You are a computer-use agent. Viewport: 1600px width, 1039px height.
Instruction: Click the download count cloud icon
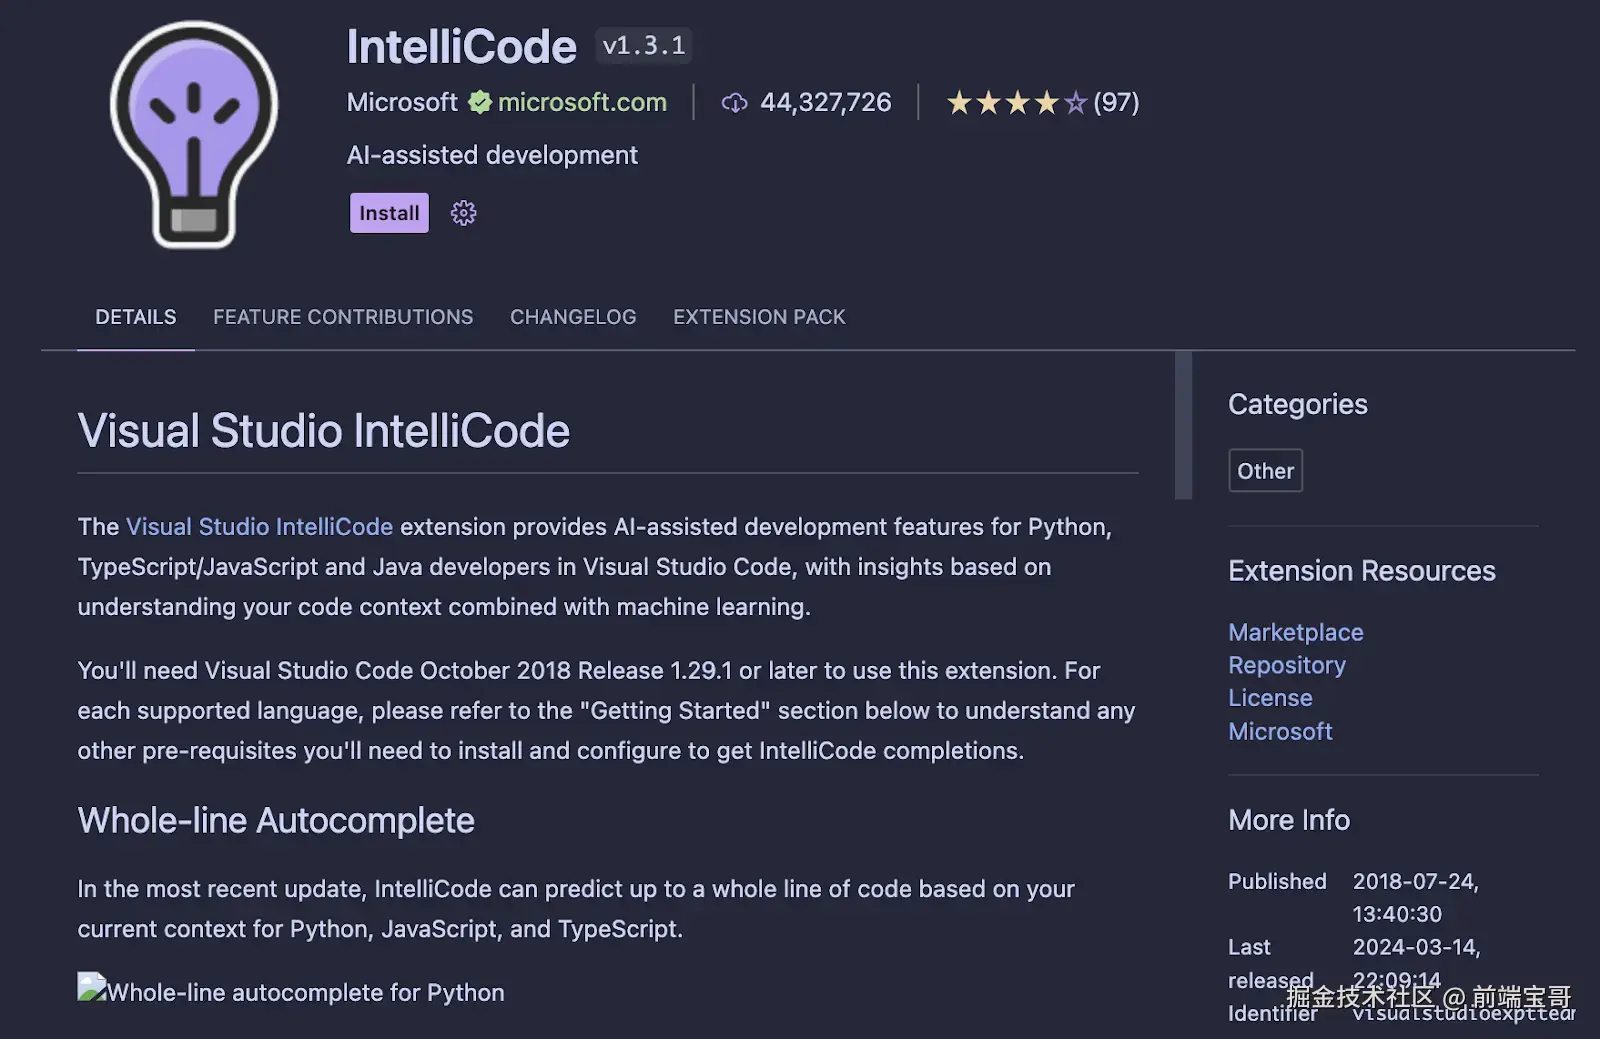[735, 103]
